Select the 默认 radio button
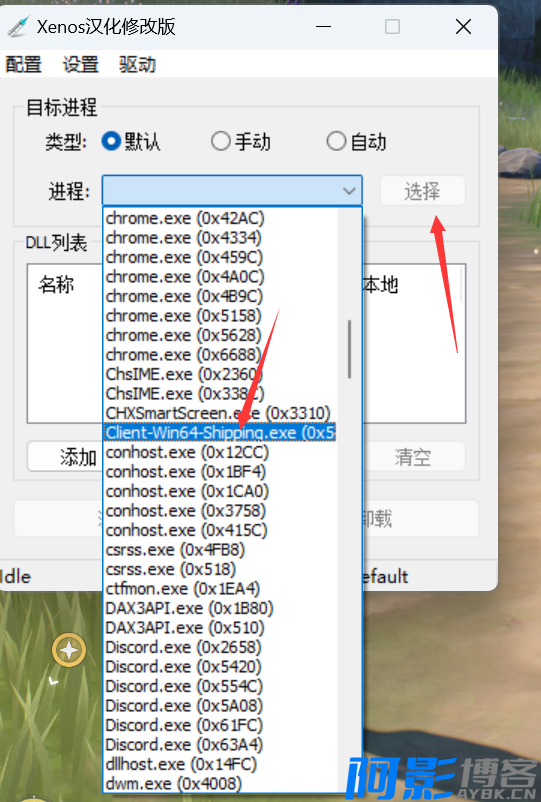Viewport: 541px width, 802px height. point(111,141)
